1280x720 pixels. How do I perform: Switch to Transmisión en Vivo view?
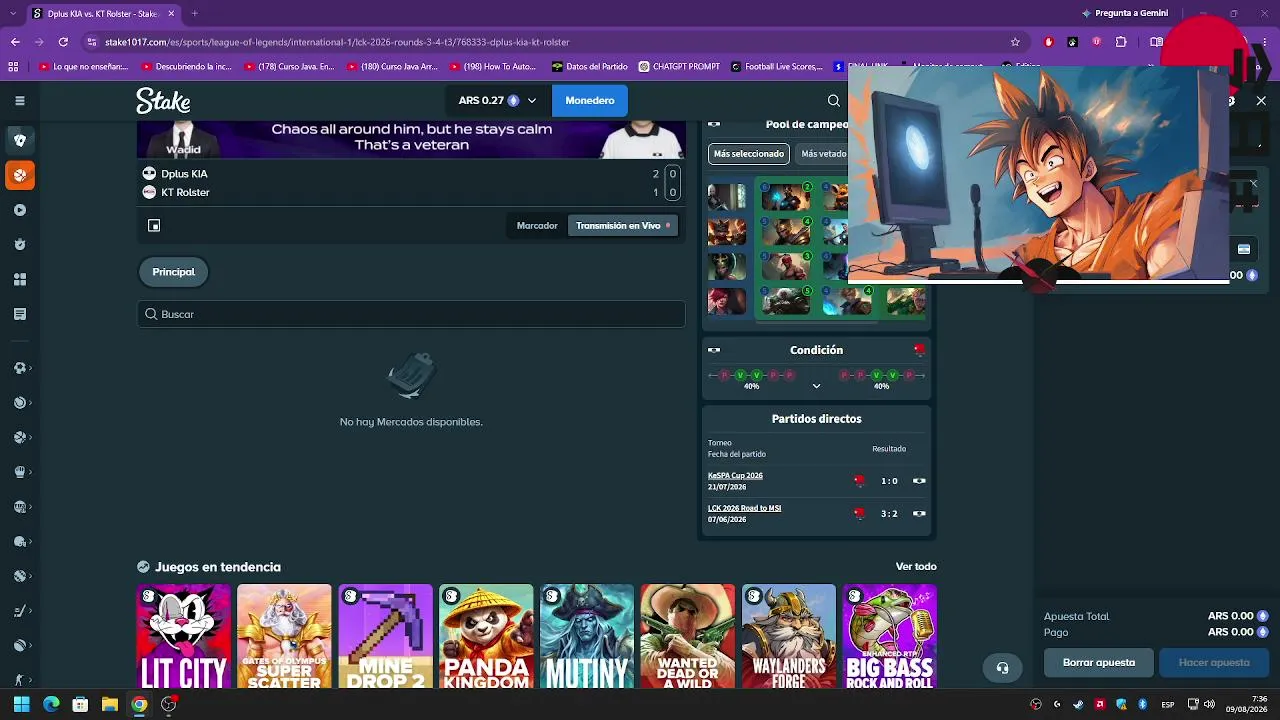coord(622,225)
